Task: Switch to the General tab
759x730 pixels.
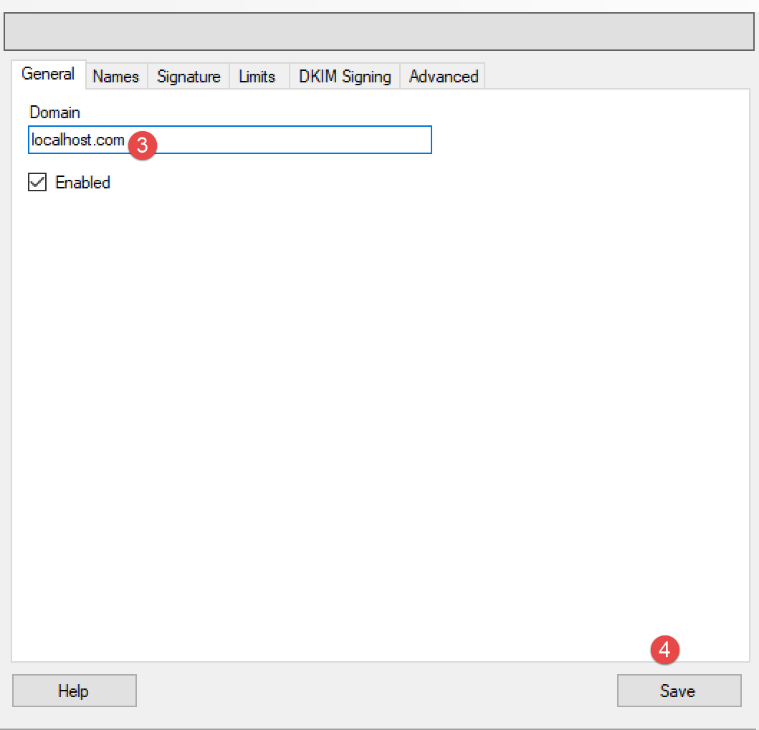Action: 48,75
